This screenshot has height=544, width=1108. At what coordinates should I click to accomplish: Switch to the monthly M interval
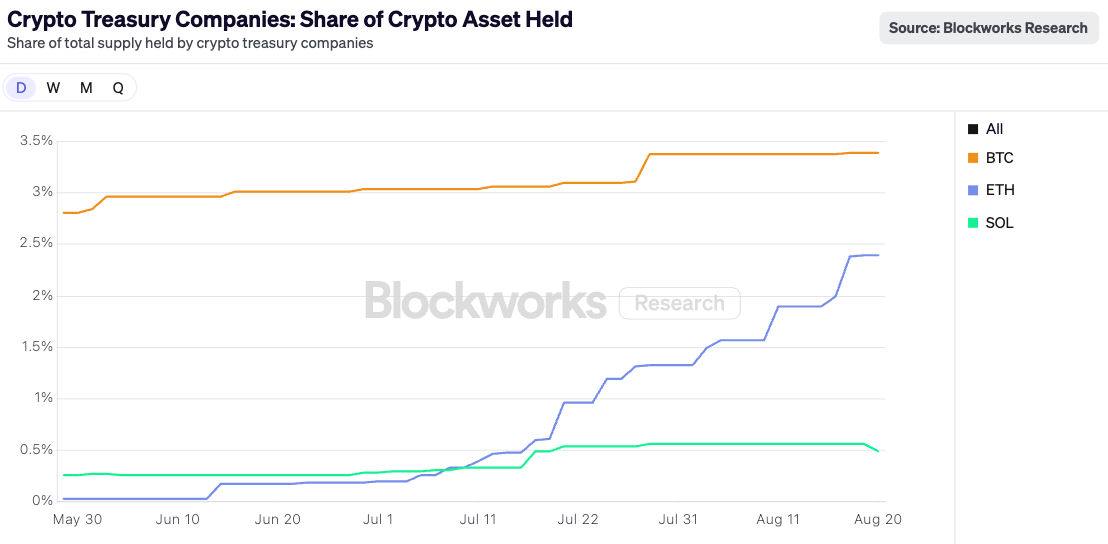click(x=86, y=88)
